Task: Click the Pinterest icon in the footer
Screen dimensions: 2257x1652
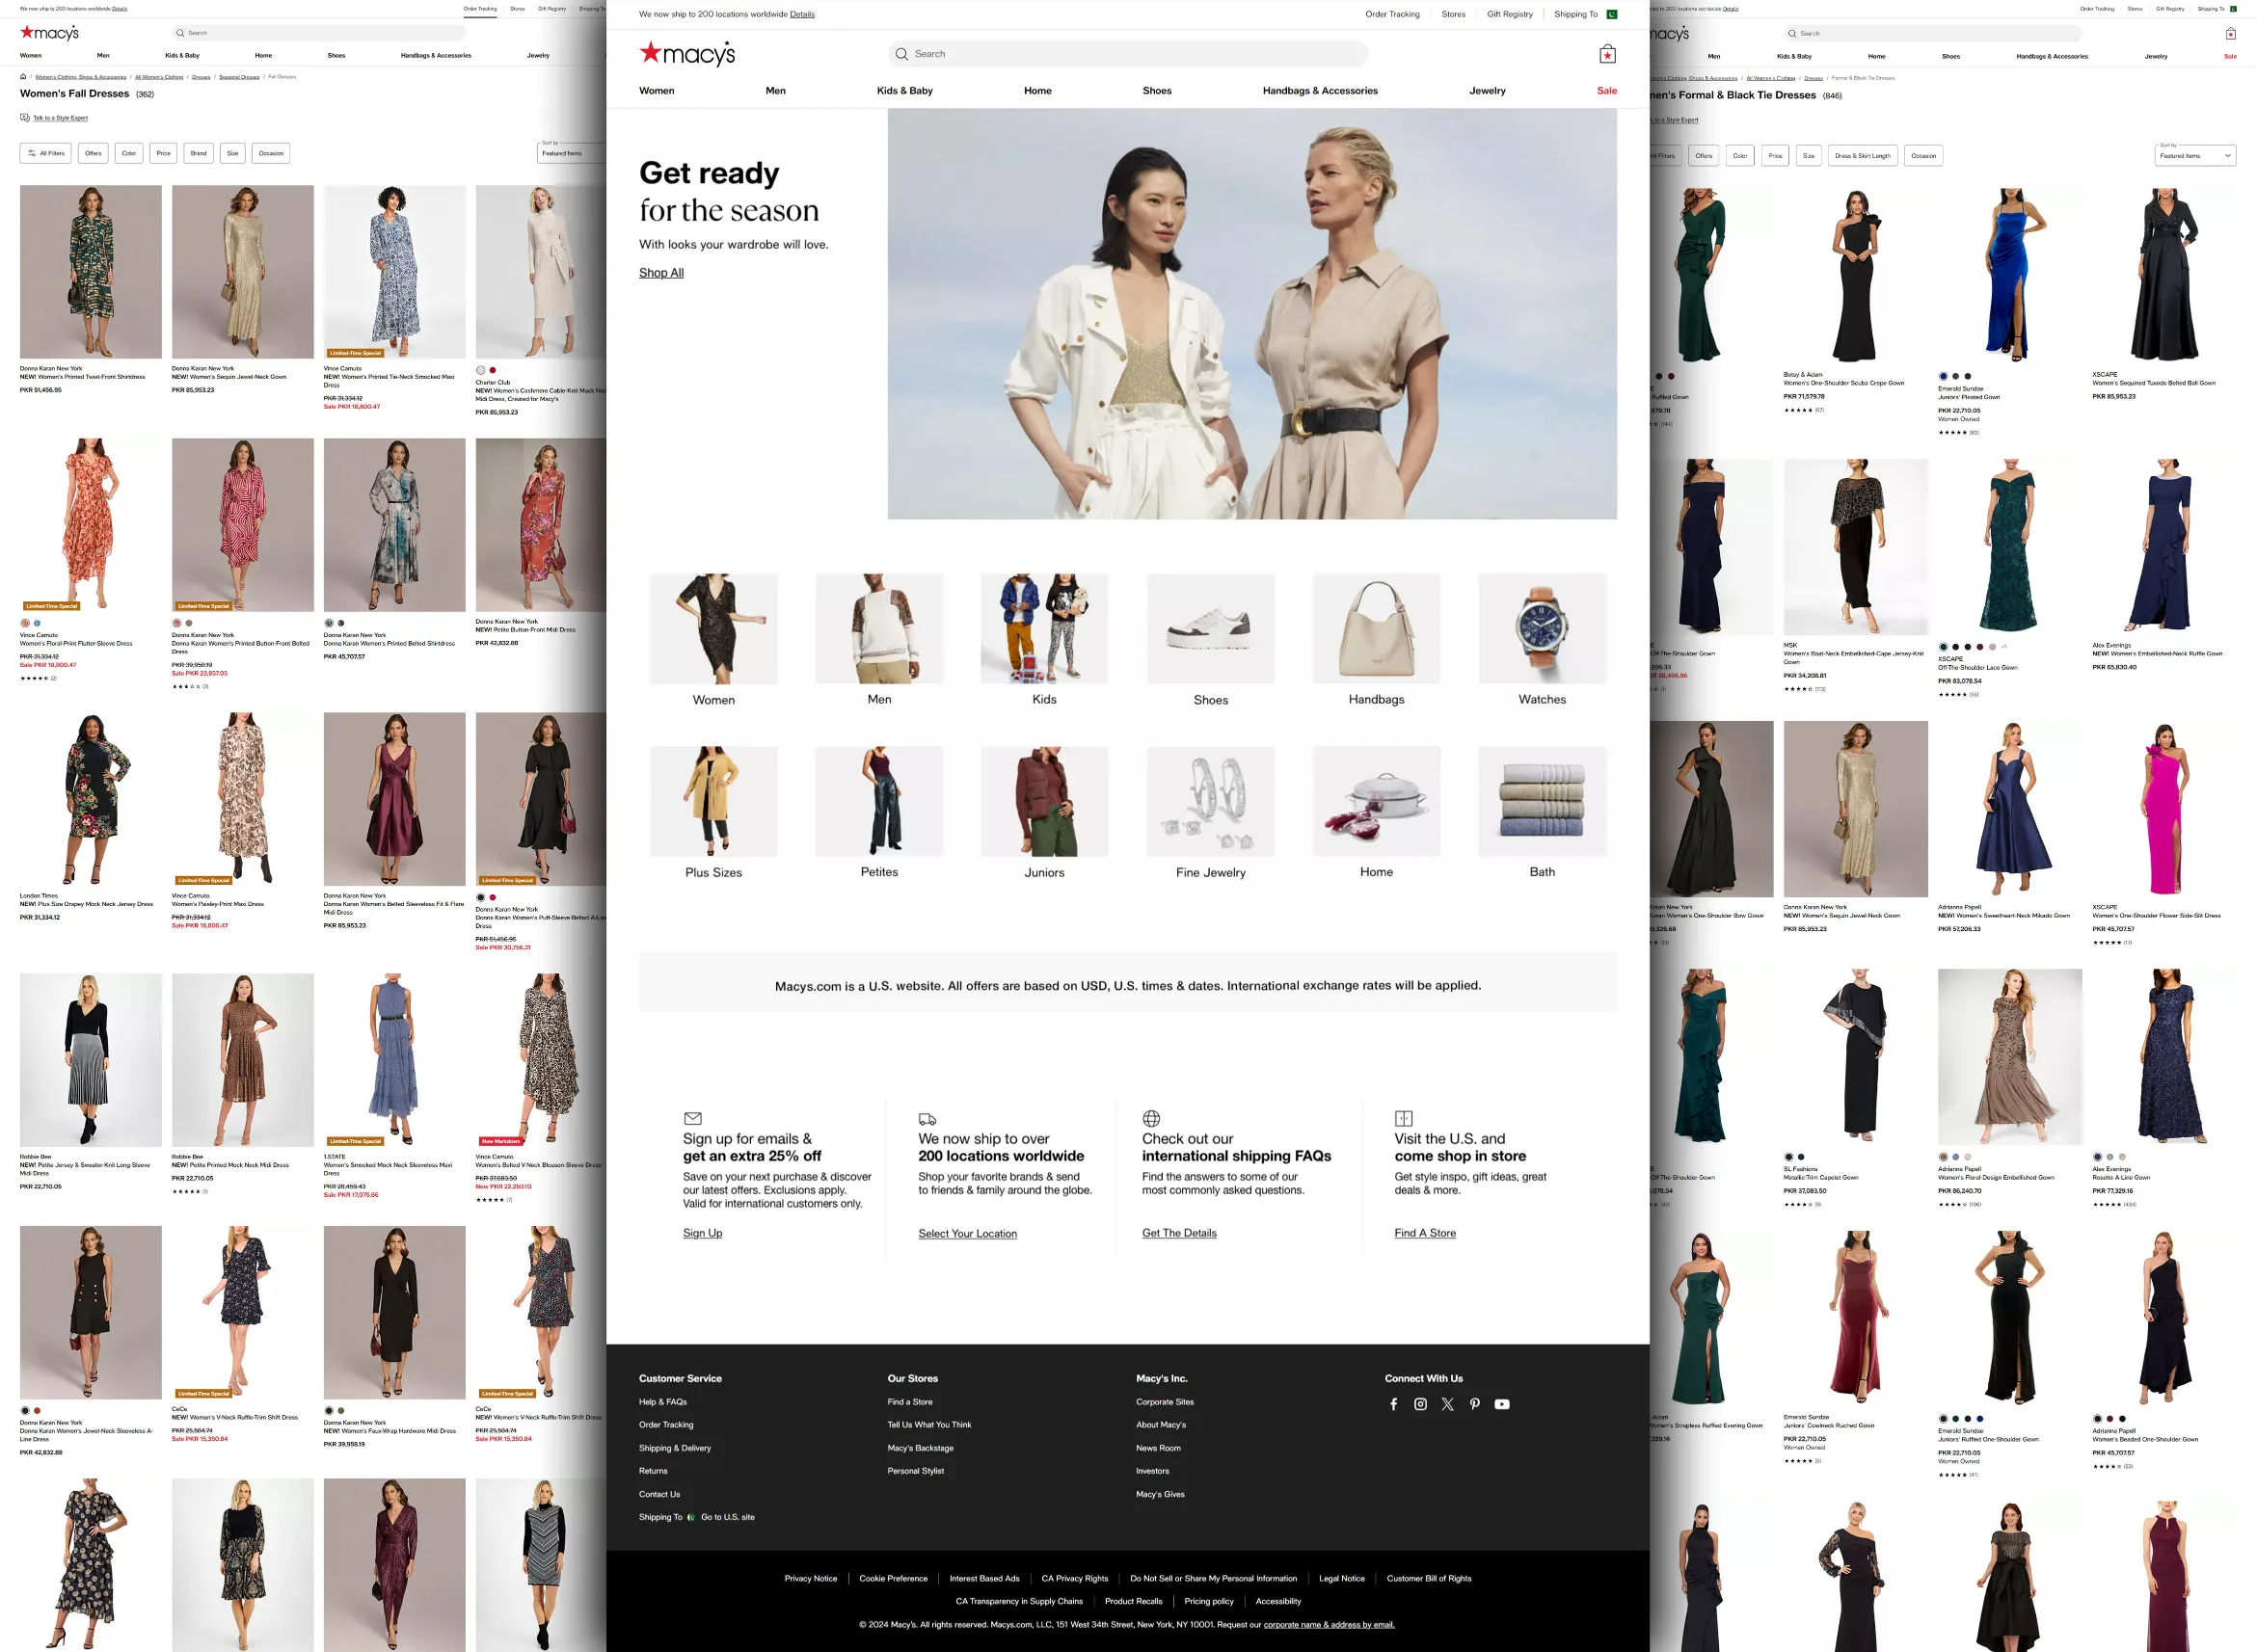Action: [x=1475, y=1404]
